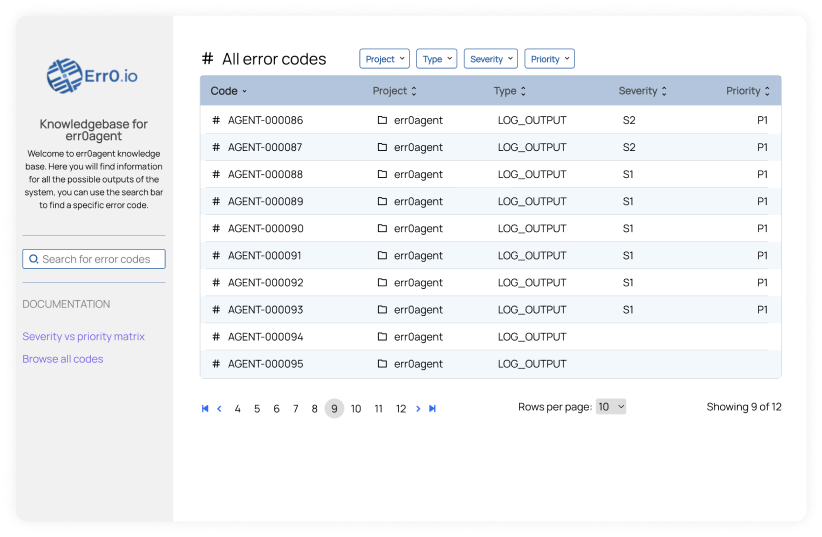Click the search magnifier icon
Viewport: 822px width, 537px height.
(34, 259)
